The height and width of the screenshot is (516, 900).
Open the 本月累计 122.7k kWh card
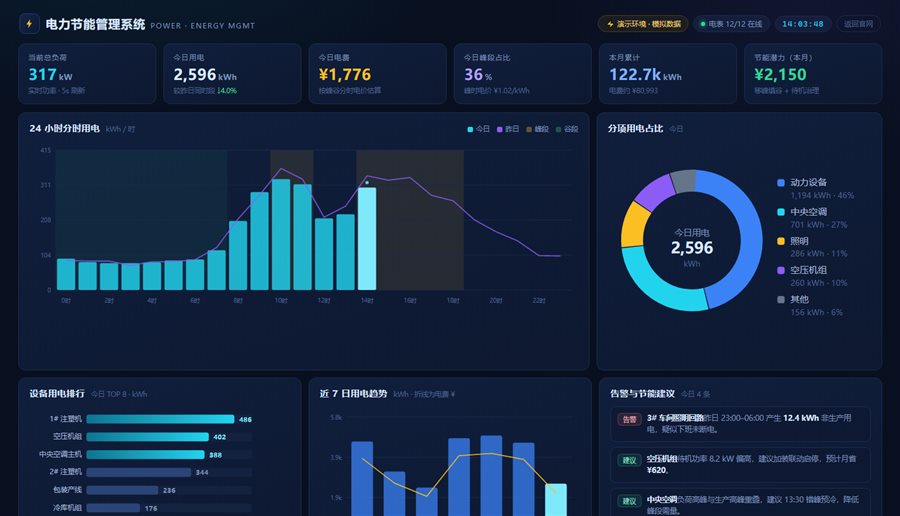pos(668,73)
